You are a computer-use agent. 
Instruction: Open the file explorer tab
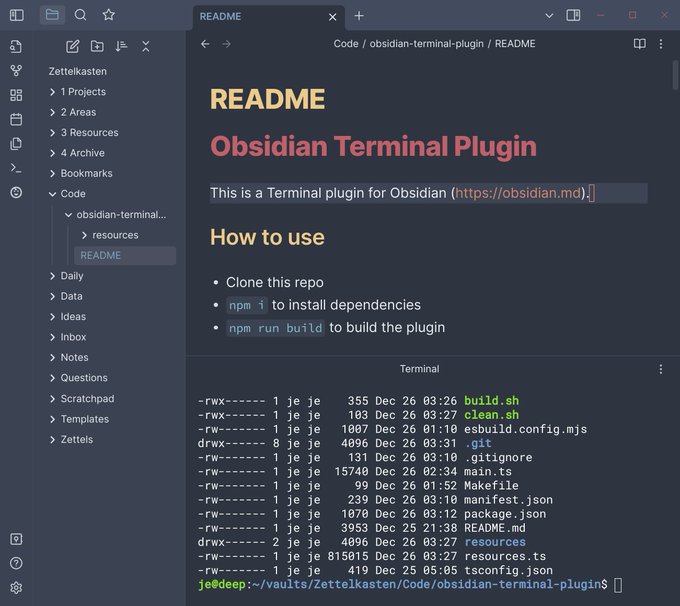click(52, 15)
